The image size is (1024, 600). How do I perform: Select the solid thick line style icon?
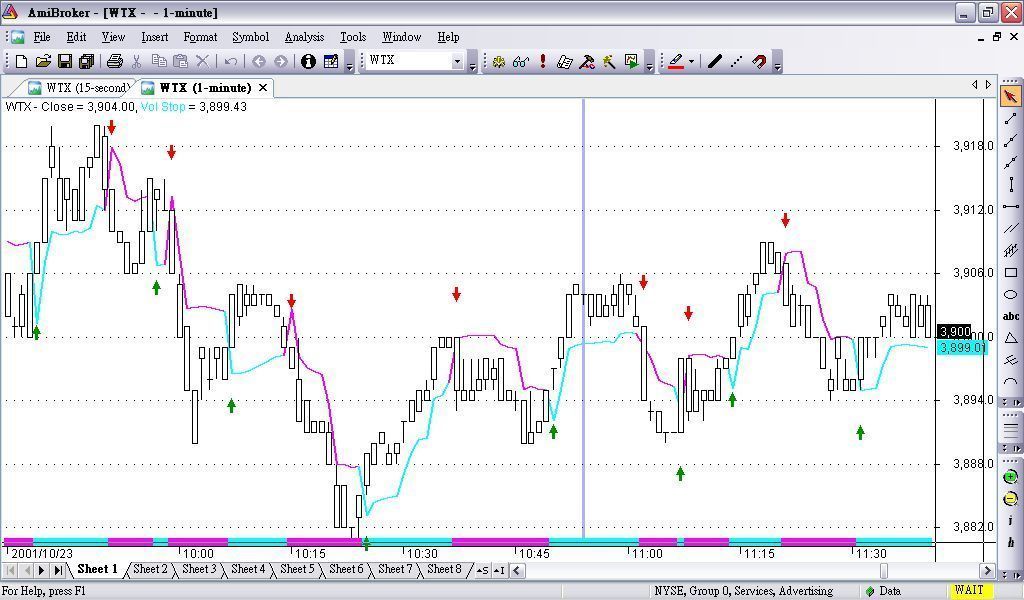point(715,61)
